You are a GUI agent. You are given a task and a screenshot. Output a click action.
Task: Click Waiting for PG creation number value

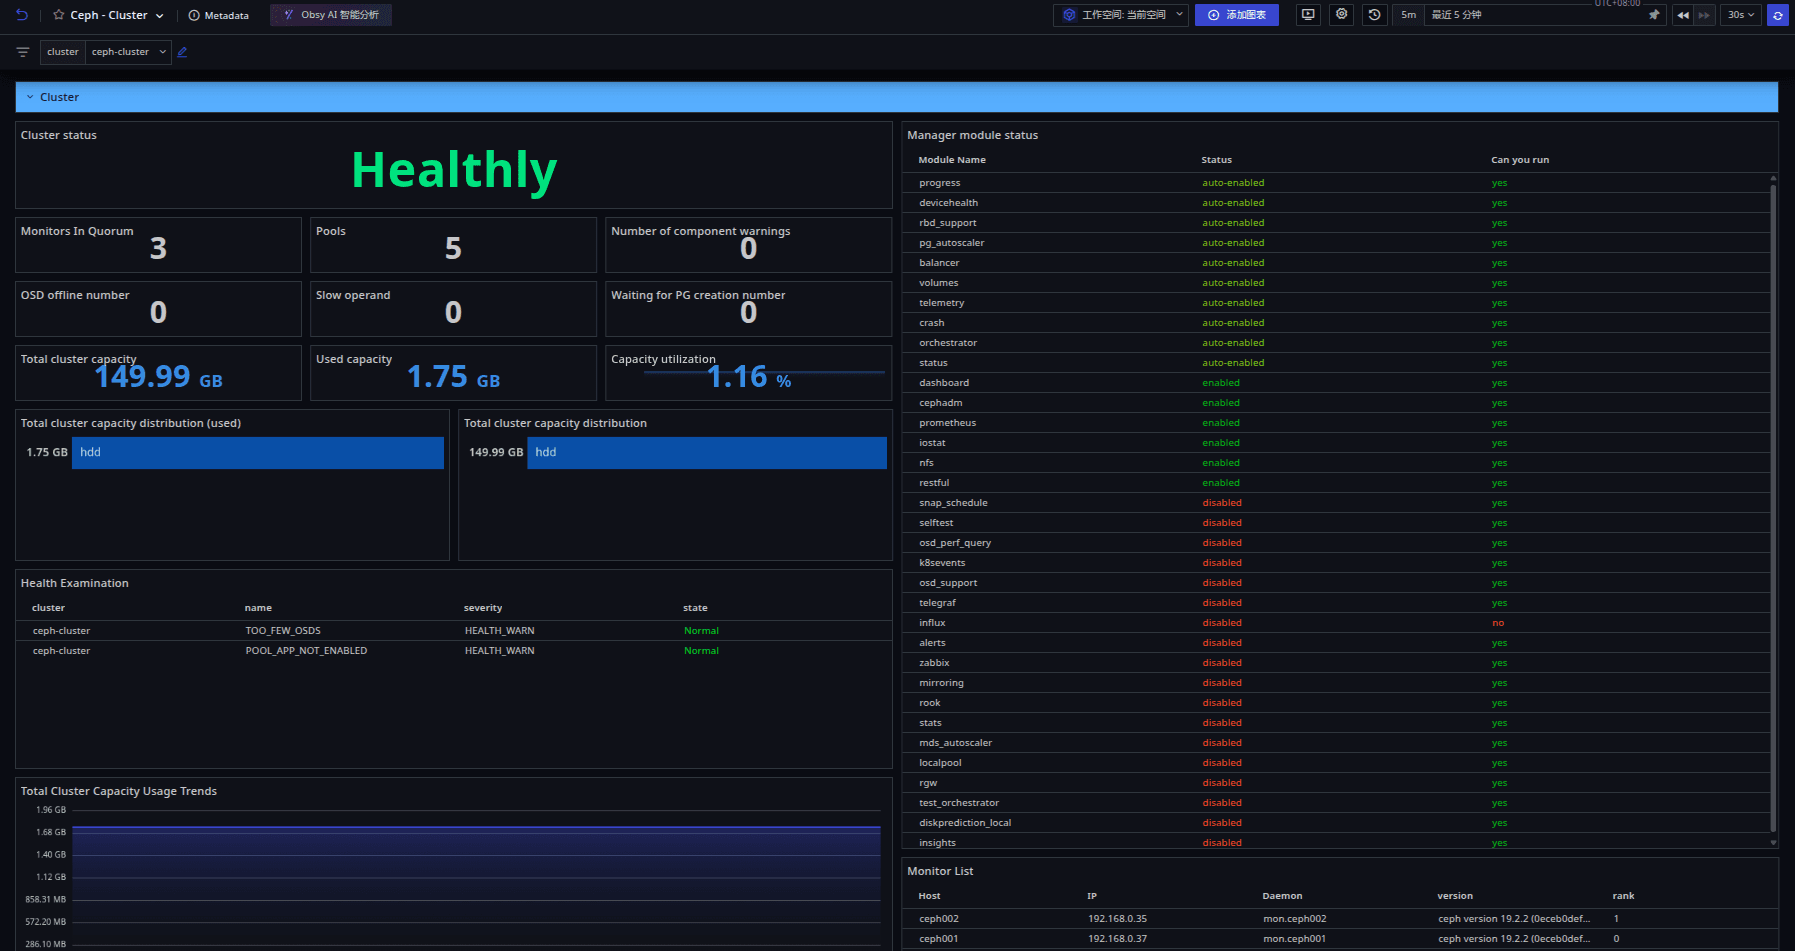pyautogui.click(x=749, y=312)
